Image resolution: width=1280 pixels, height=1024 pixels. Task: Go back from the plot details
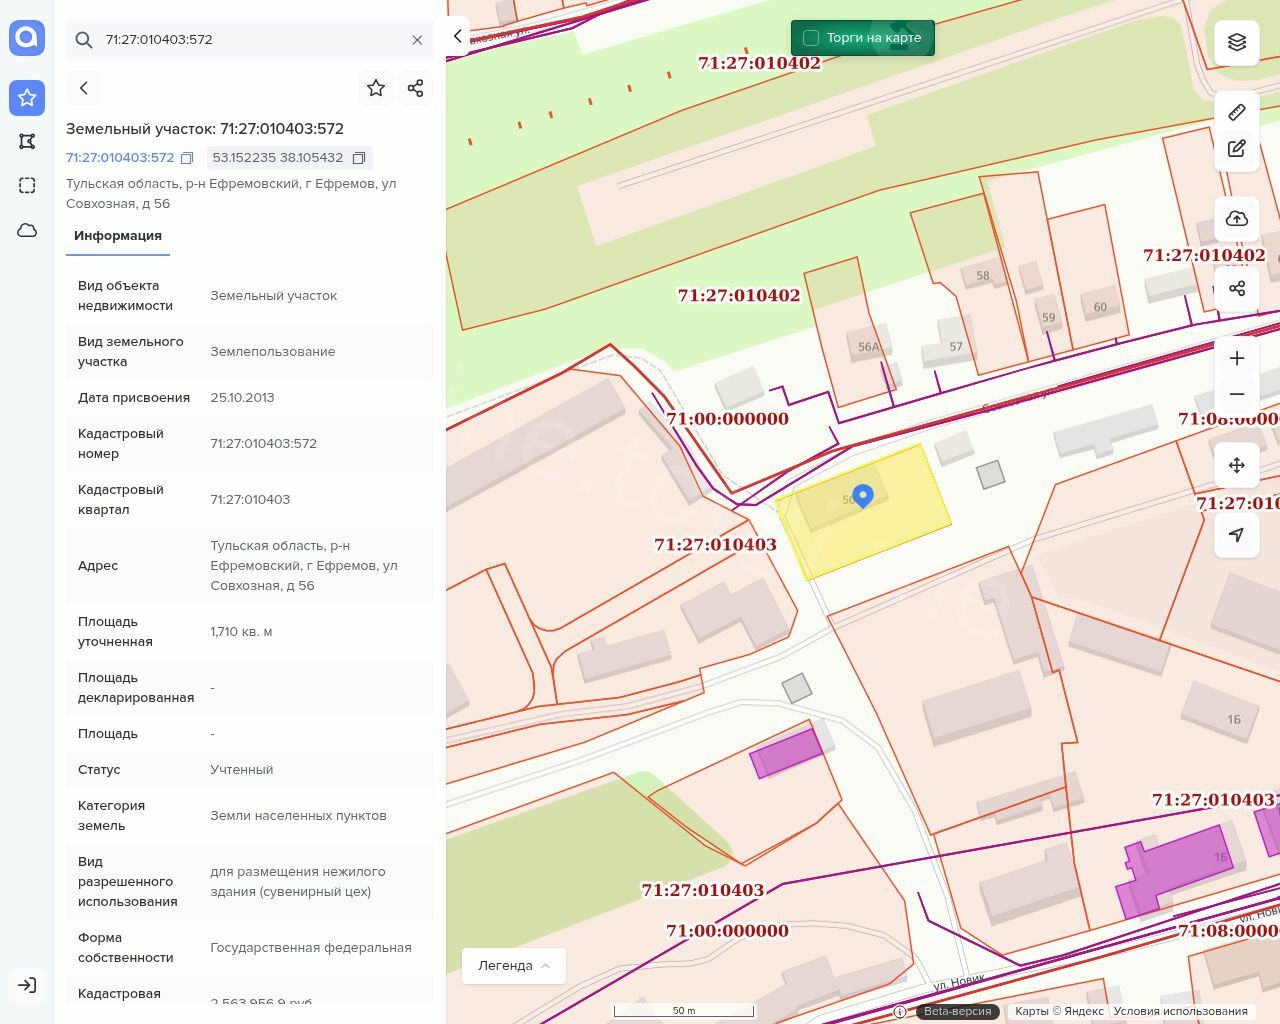(x=84, y=88)
